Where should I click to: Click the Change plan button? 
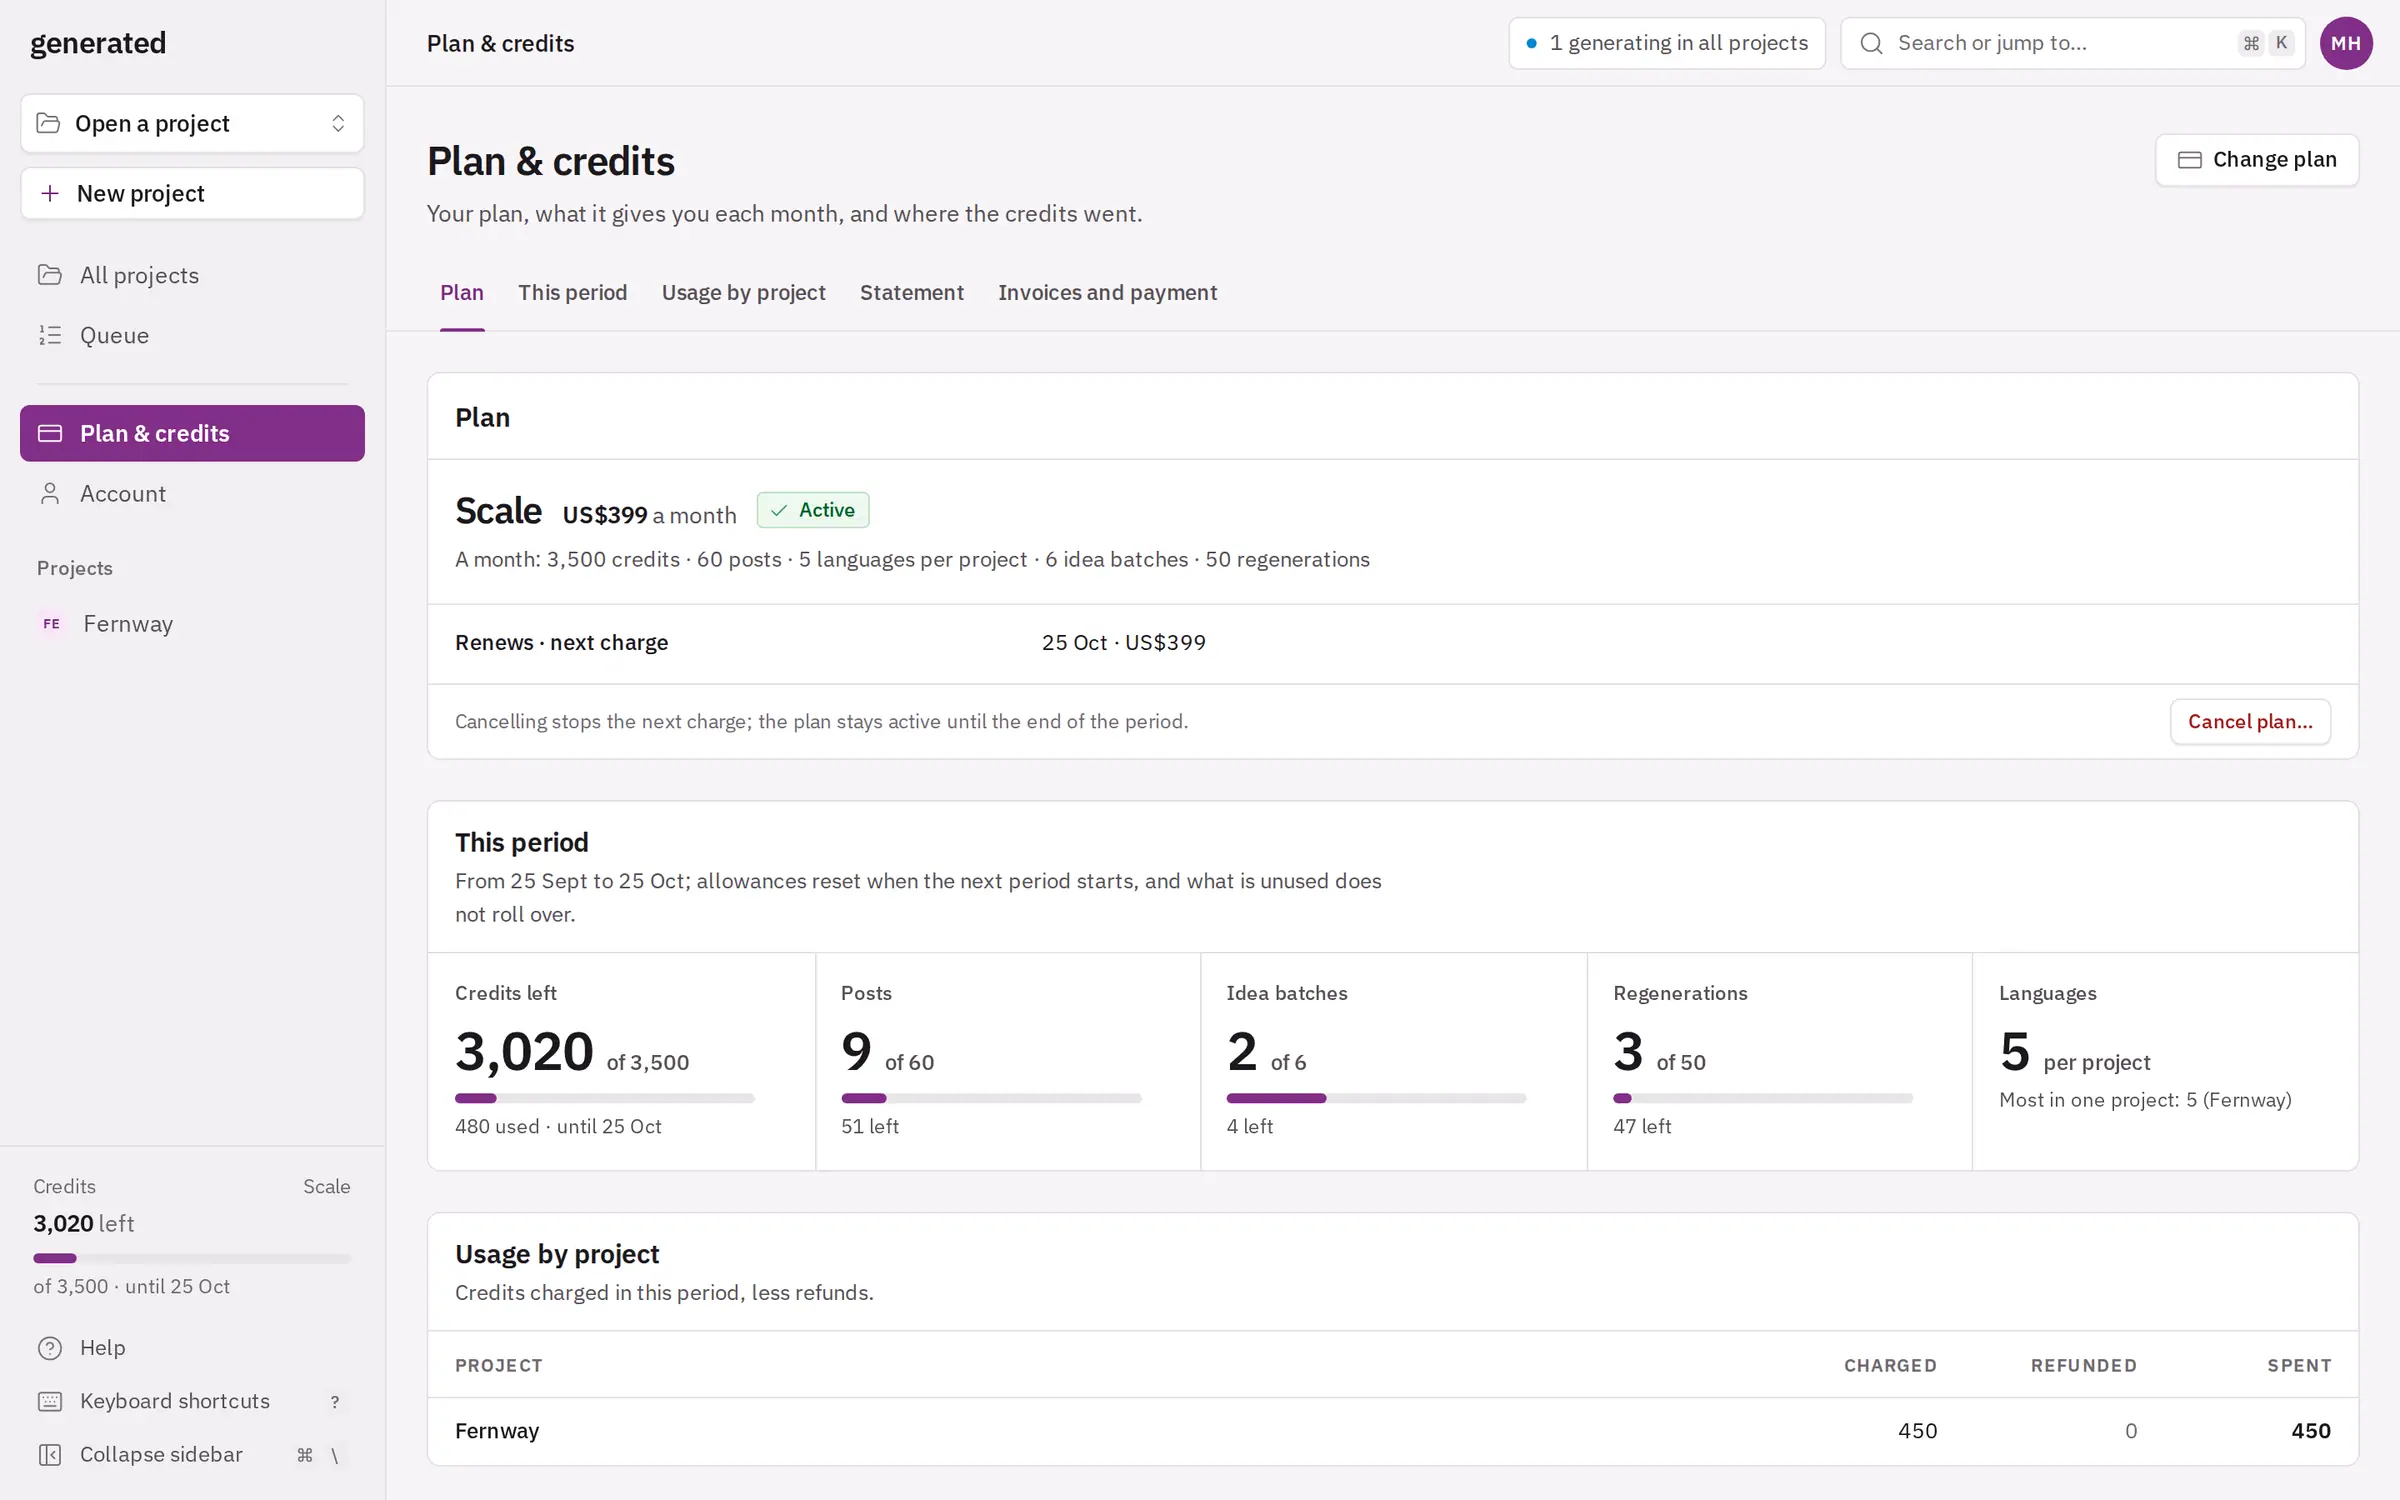point(2257,160)
